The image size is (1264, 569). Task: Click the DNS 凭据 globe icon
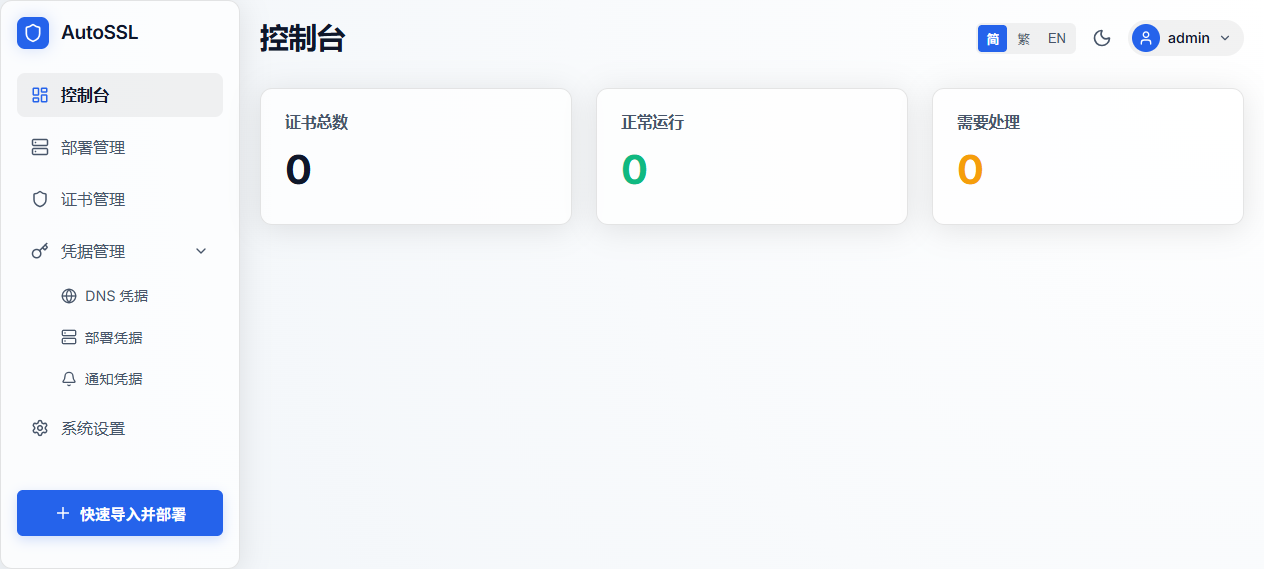[x=69, y=296]
